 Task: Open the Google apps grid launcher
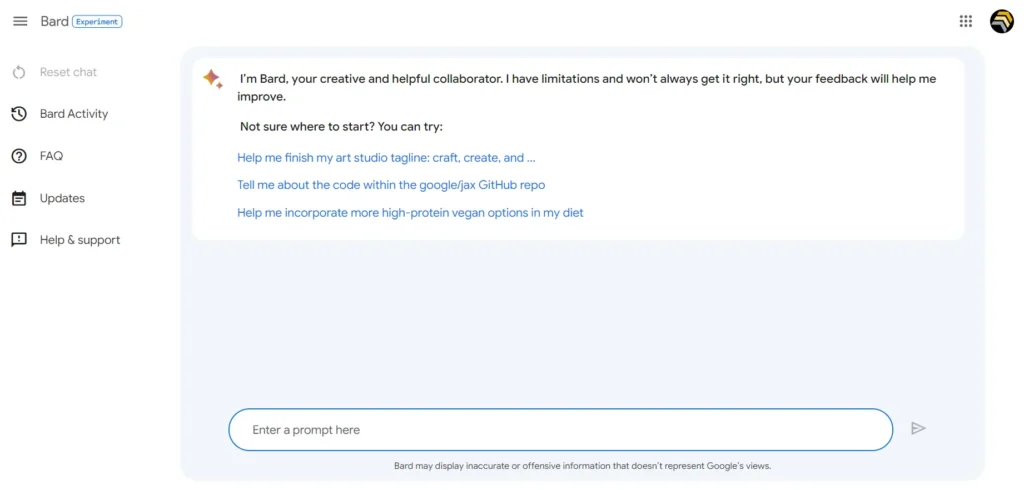coord(965,21)
